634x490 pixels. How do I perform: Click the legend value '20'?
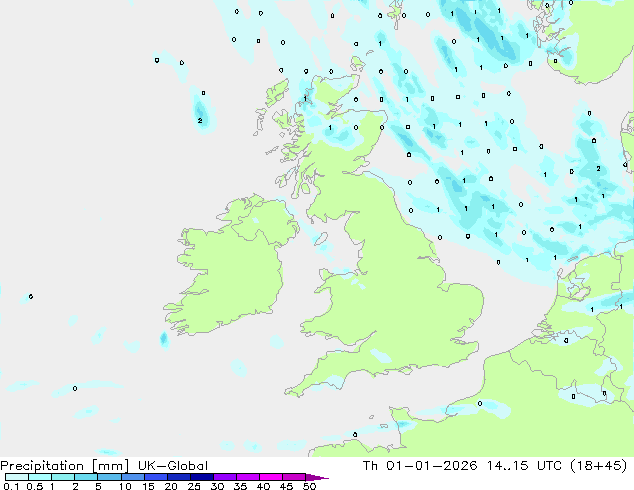[171, 486]
